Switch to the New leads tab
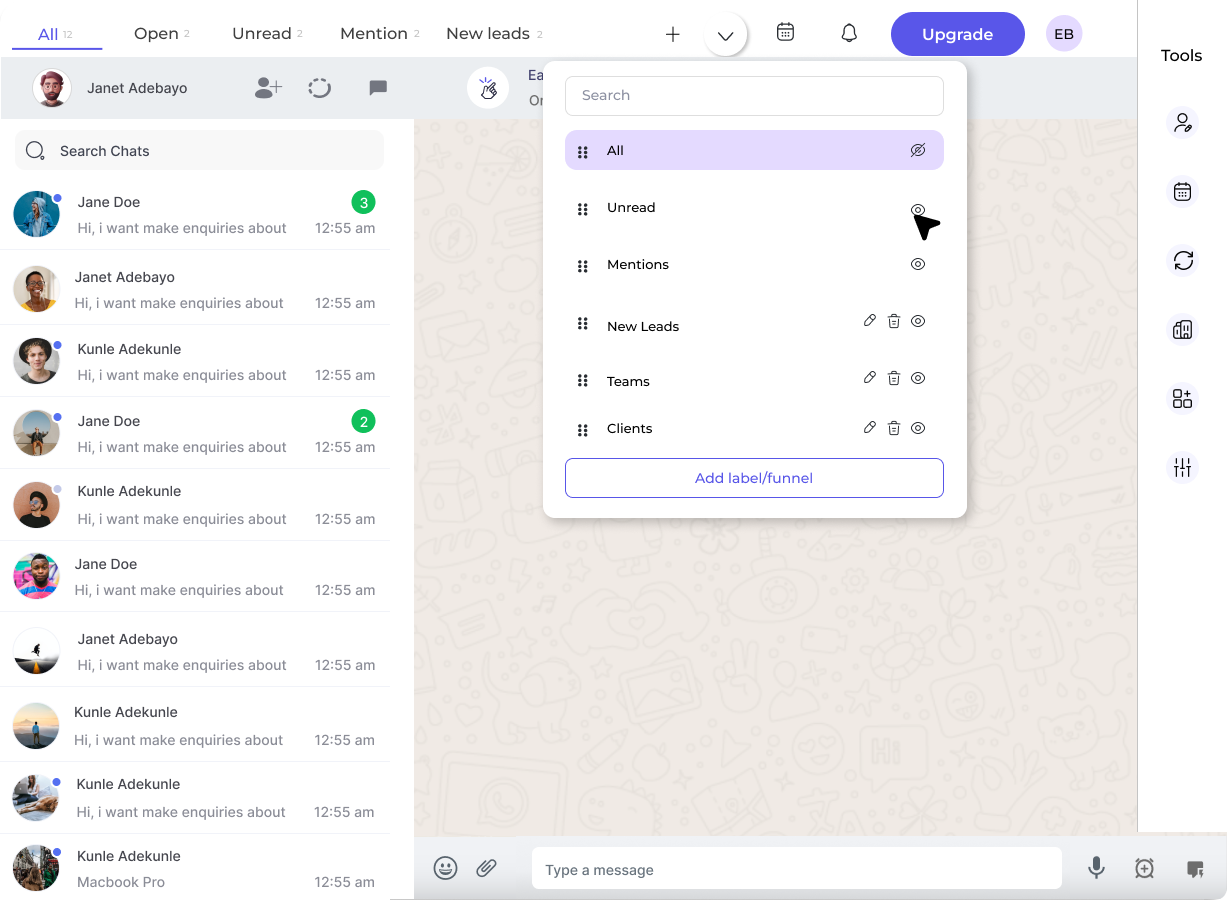Viewport: 1227px width, 900px height. coord(494,33)
